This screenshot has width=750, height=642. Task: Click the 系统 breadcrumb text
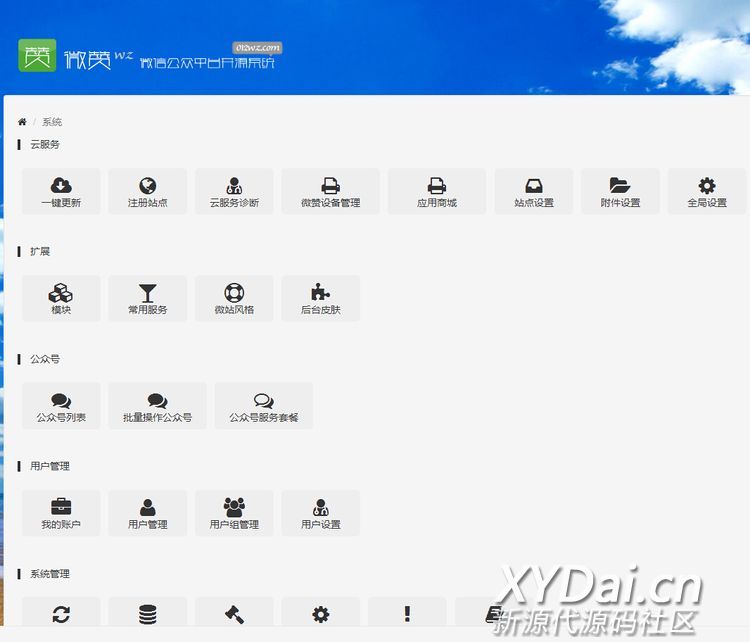pyautogui.click(x=52, y=122)
